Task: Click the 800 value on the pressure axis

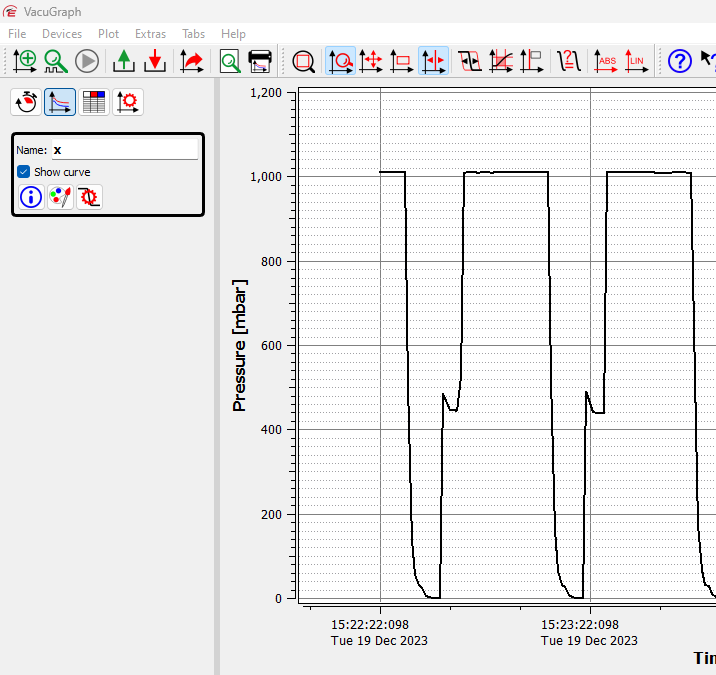Action: 271,262
